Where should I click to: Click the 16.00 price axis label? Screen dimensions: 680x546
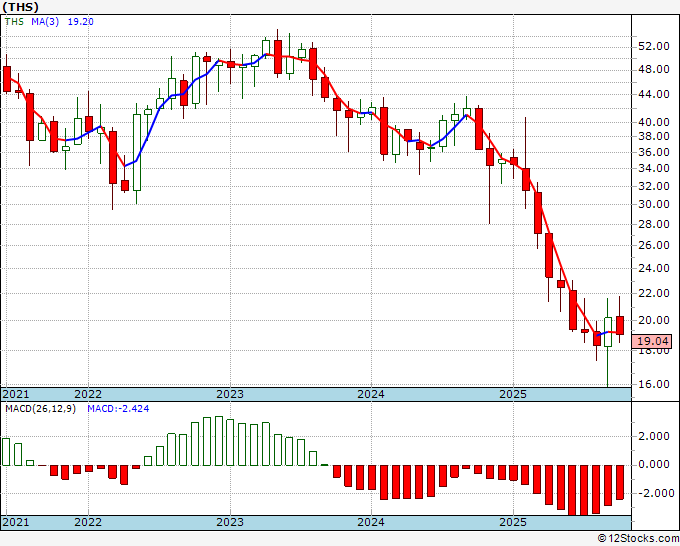(653, 384)
